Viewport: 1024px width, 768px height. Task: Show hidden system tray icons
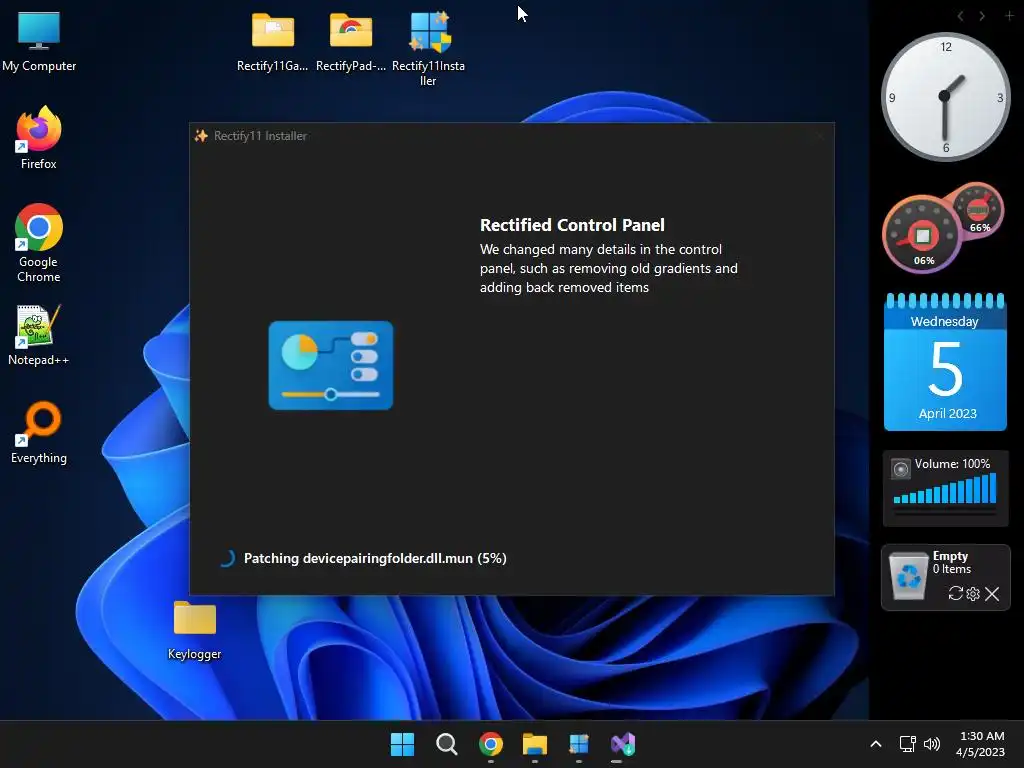(x=876, y=744)
